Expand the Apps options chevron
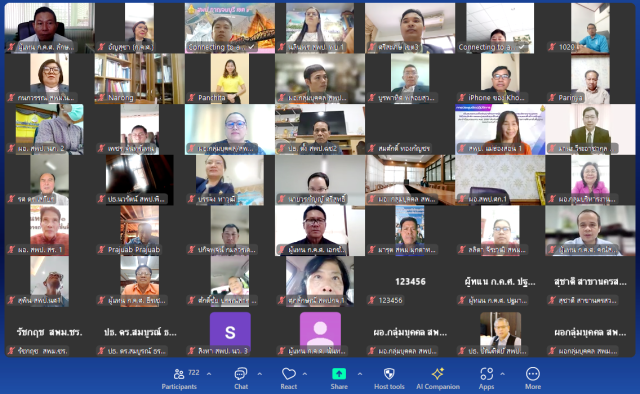This screenshot has width=640, height=394. coord(502,374)
